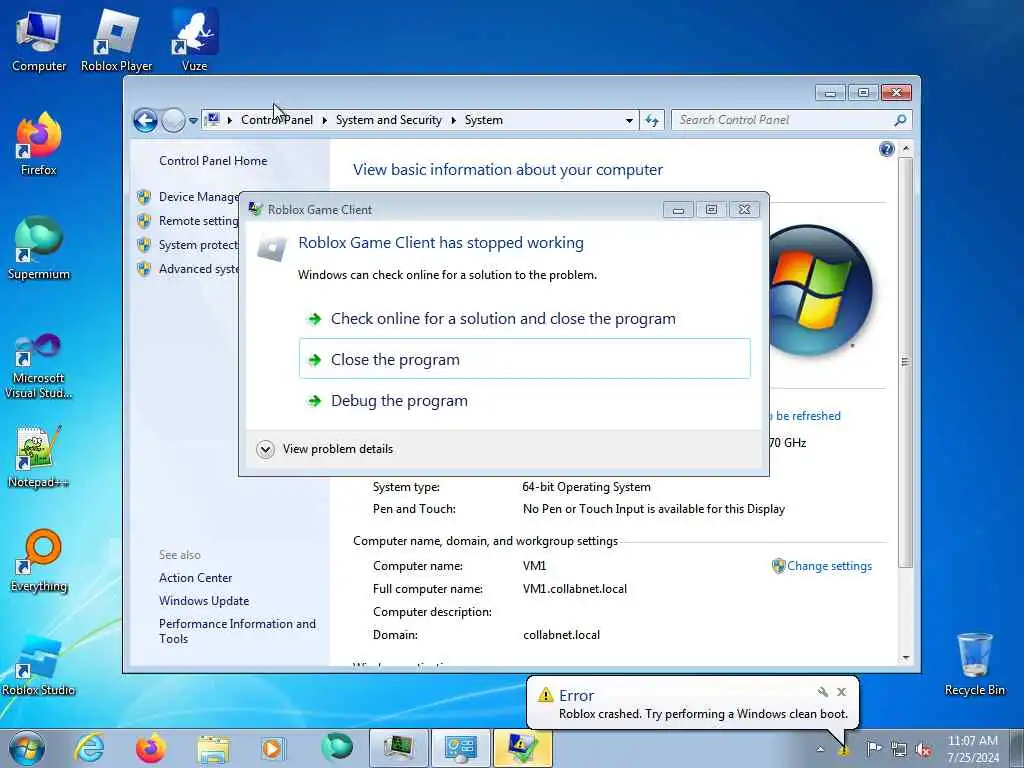Open Remote settings link
This screenshot has height=768, width=1024.
(199, 221)
